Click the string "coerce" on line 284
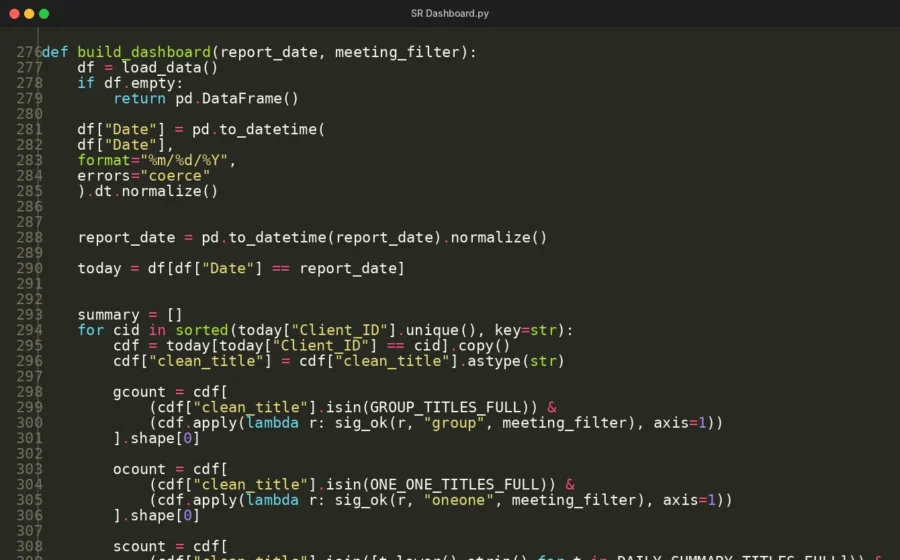The image size is (900, 560). coord(175,176)
